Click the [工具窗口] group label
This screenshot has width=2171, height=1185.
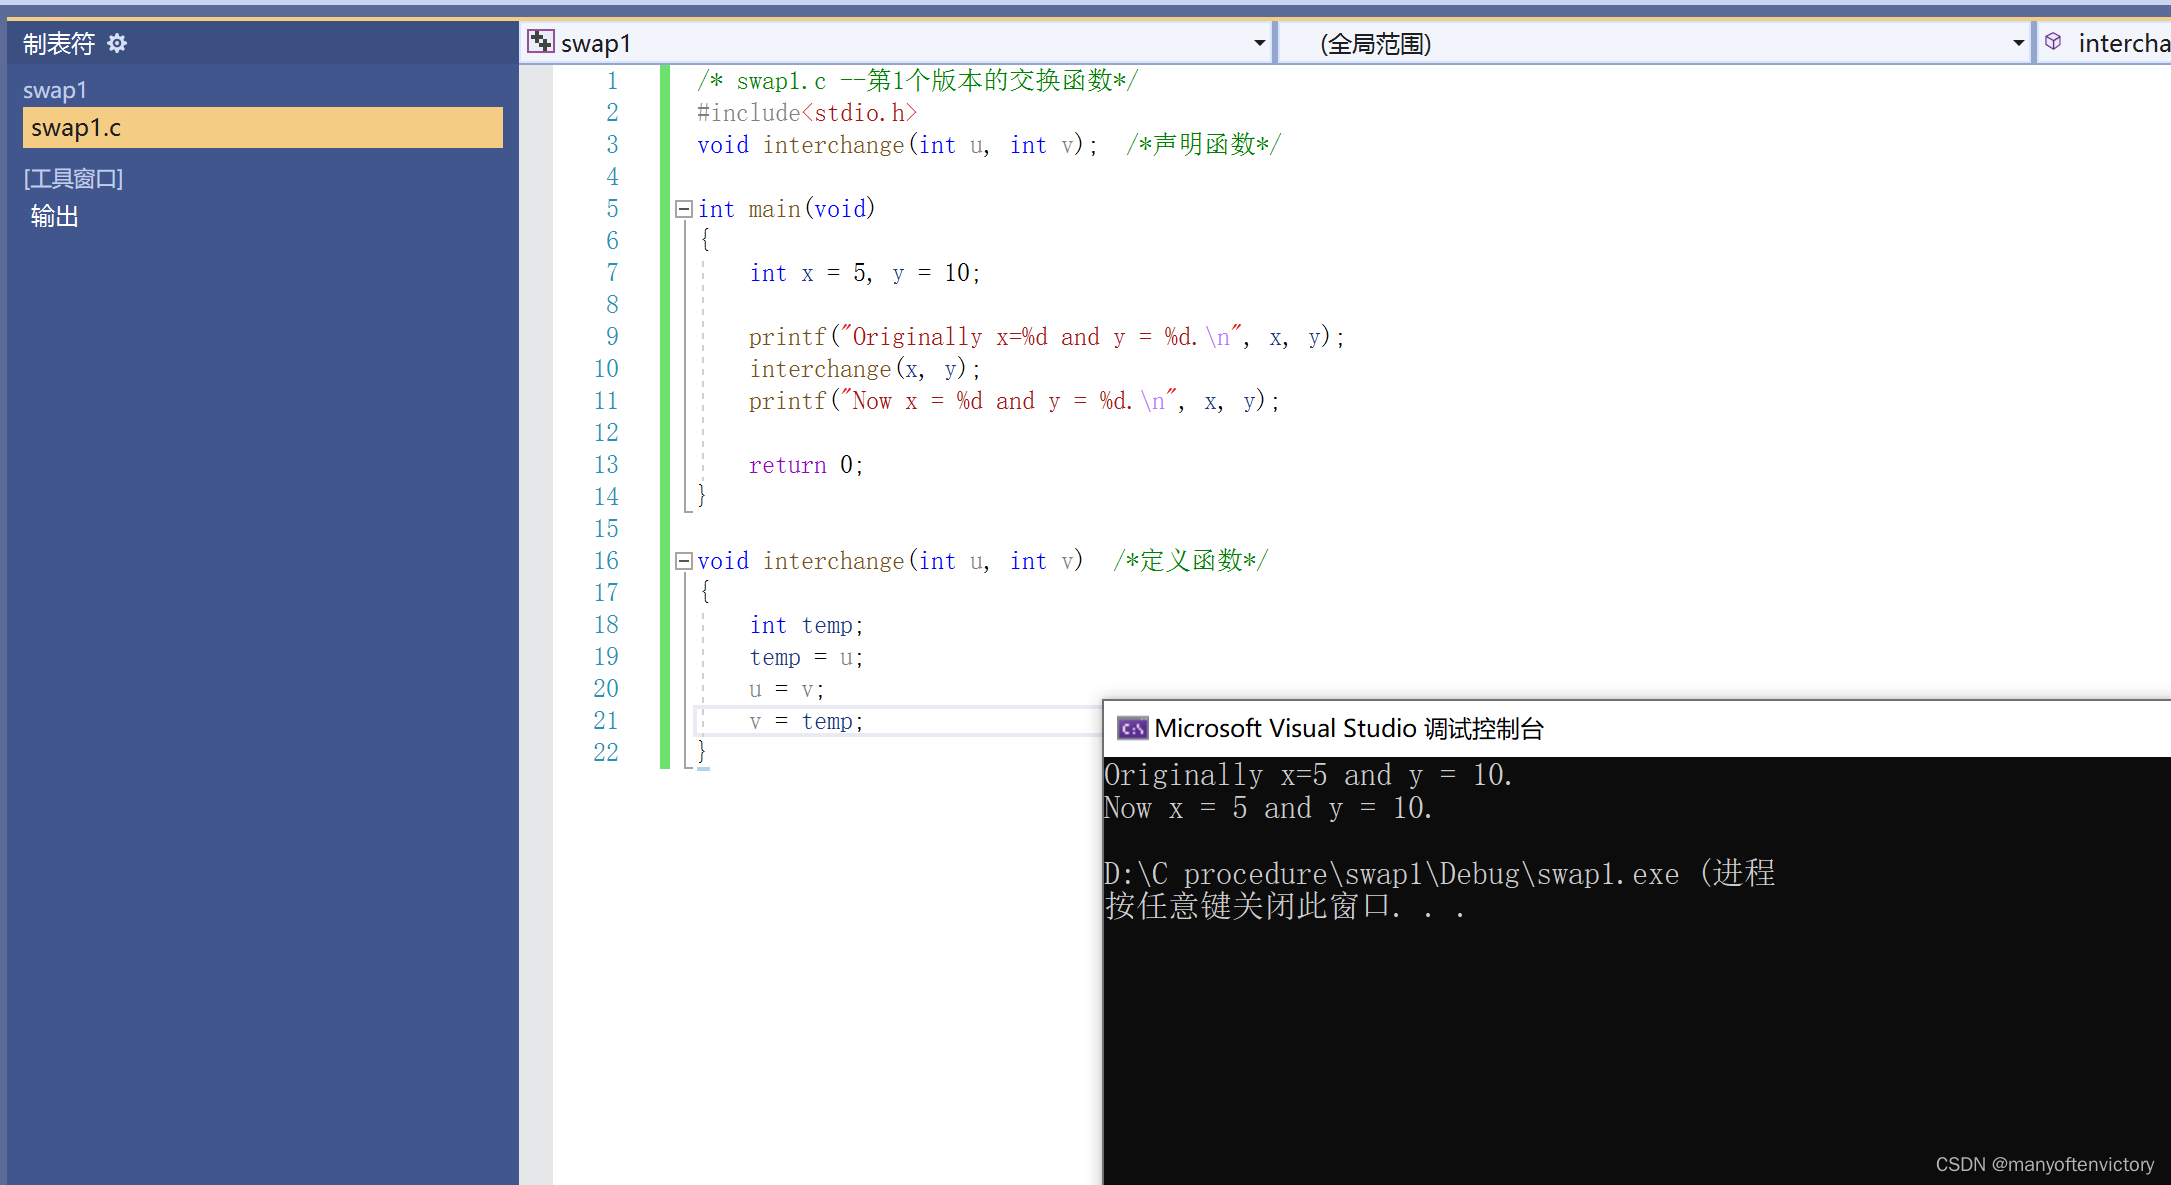click(73, 178)
